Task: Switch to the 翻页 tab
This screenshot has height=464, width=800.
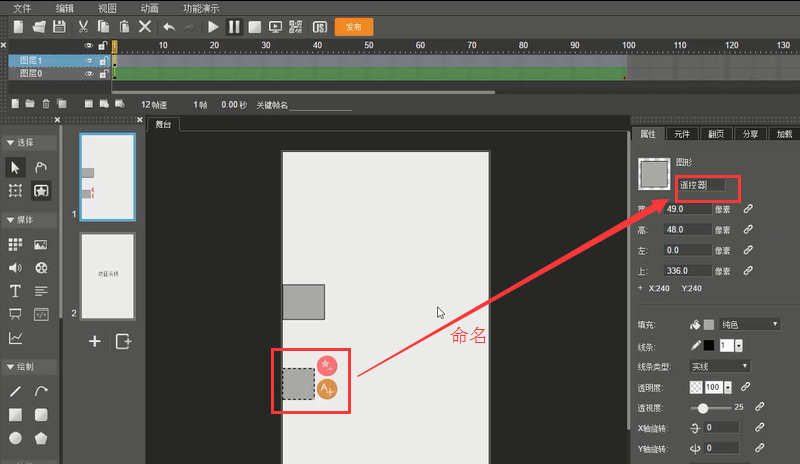Action: coord(716,134)
